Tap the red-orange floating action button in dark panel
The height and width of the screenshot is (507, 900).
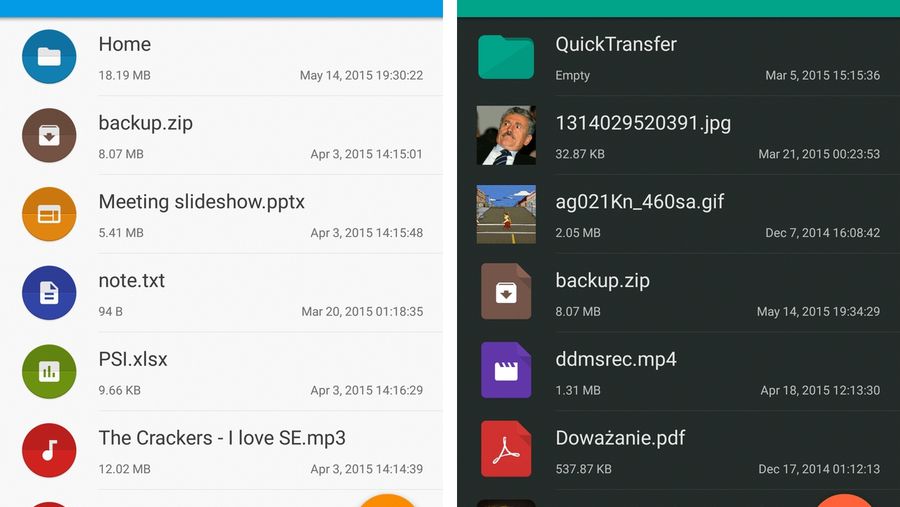(843, 500)
